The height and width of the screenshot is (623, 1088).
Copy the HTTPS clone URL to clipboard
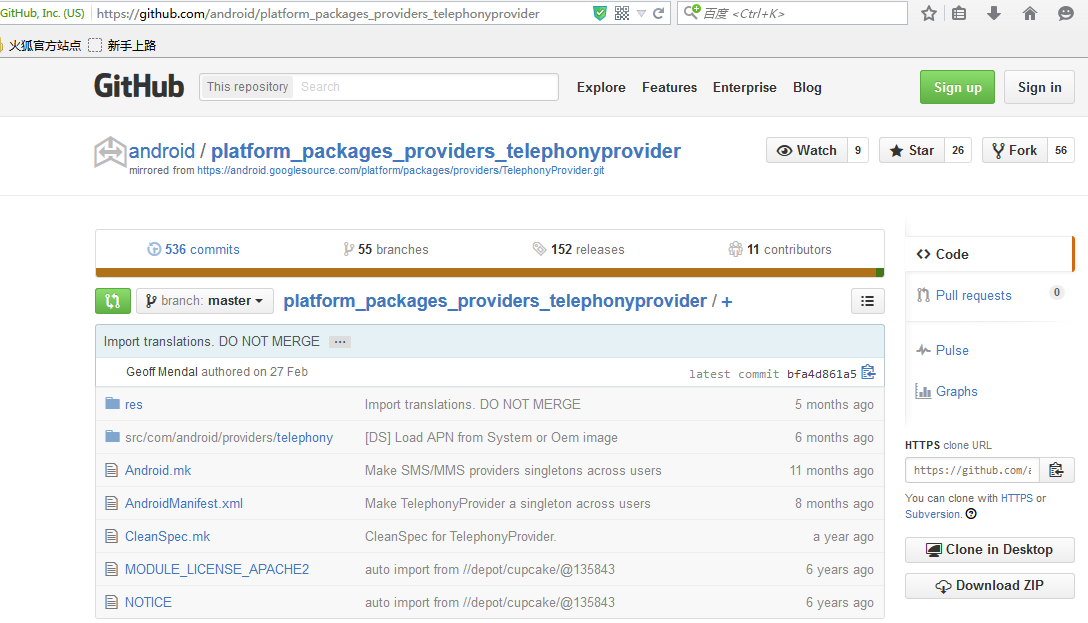point(1056,470)
